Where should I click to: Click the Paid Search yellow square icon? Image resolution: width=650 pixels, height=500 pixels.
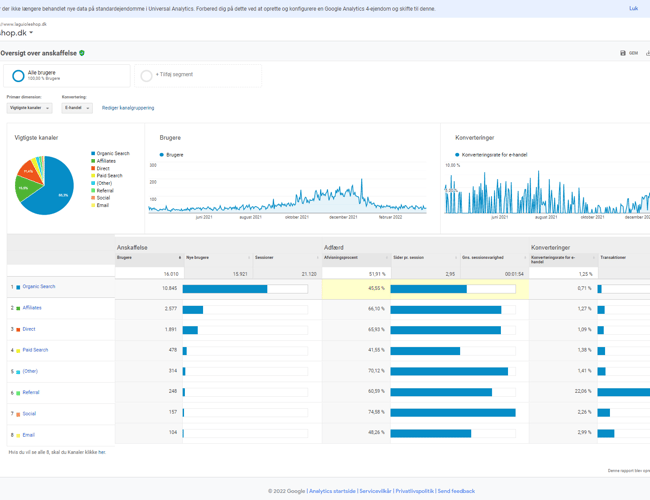18,350
